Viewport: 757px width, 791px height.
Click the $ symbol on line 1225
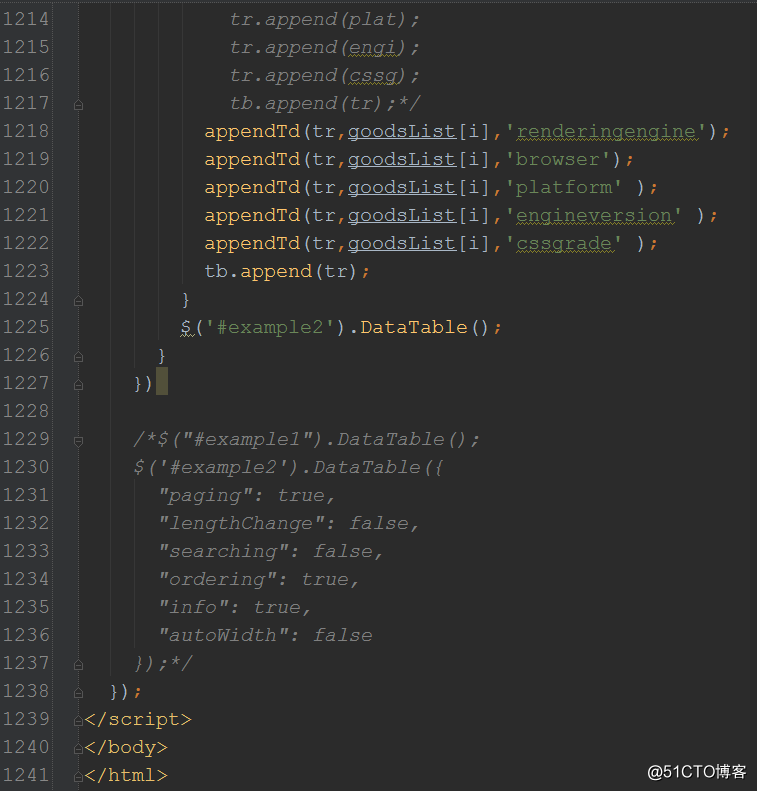[x=186, y=327]
